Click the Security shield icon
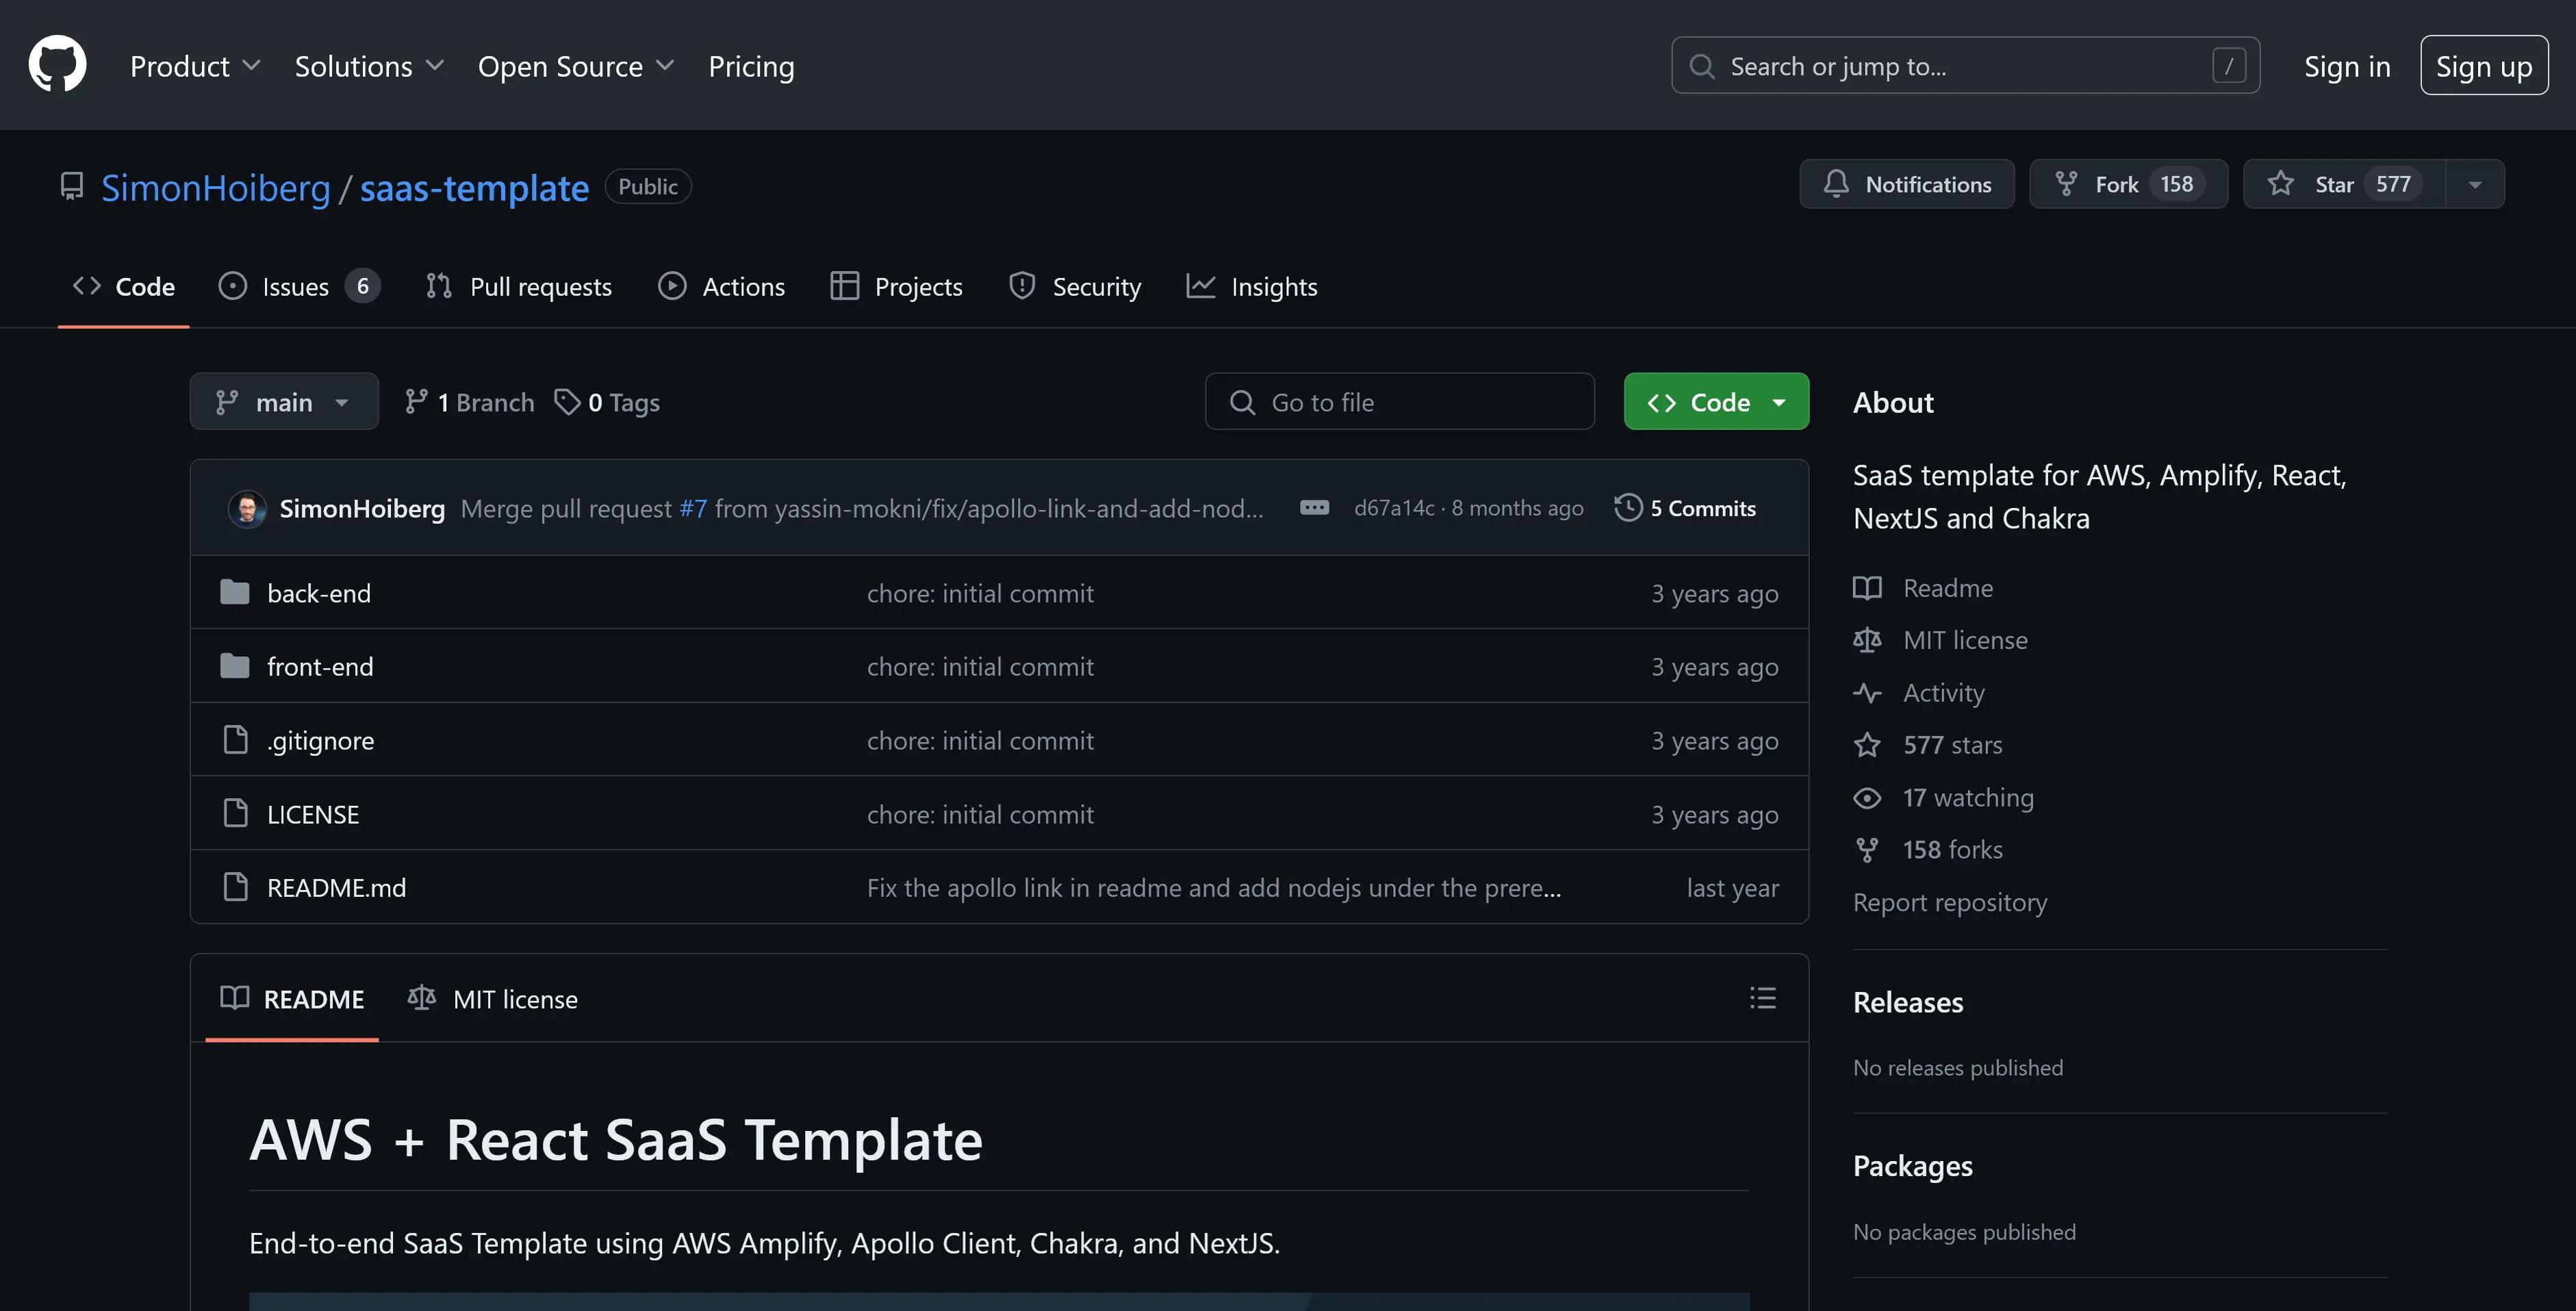The height and width of the screenshot is (1311, 2576). coord(1021,283)
